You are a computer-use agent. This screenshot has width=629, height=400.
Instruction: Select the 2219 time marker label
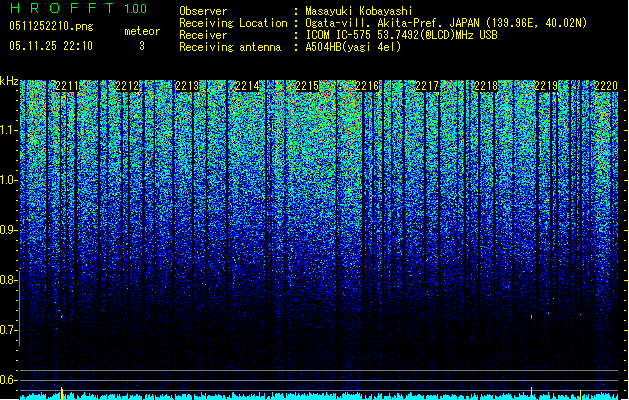click(x=546, y=86)
